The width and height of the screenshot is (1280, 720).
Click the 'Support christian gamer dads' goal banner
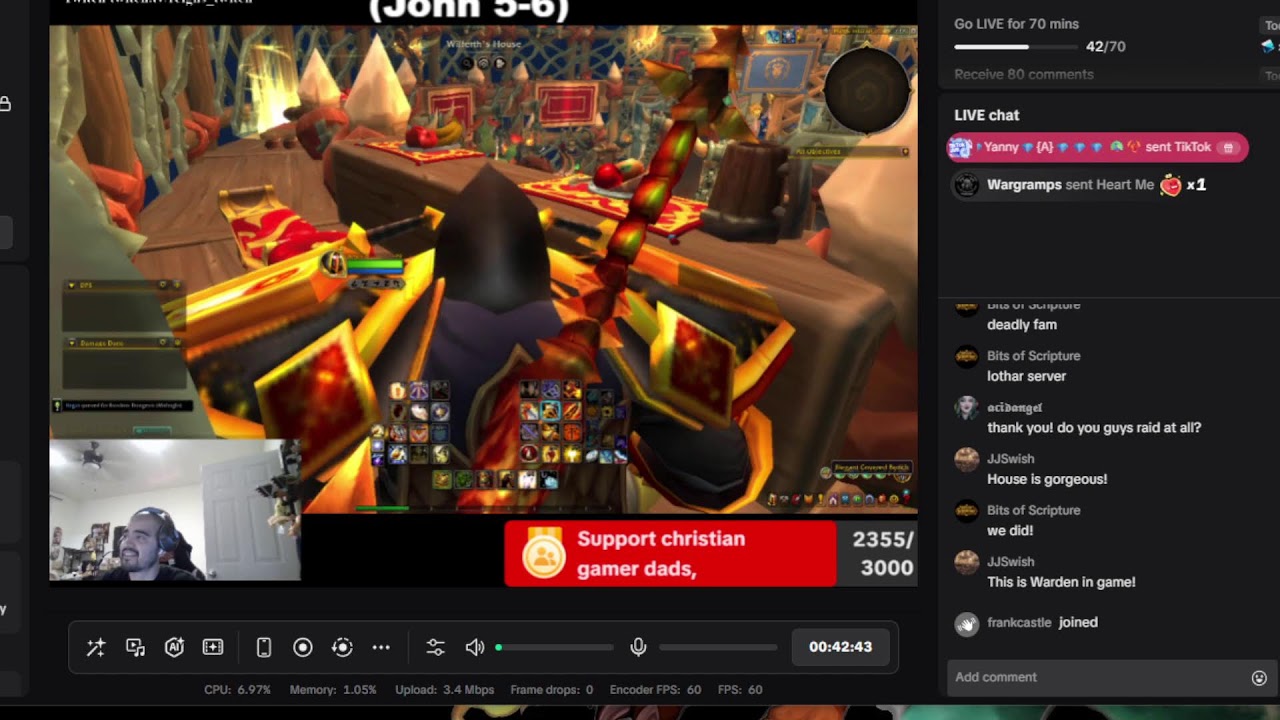pos(670,553)
